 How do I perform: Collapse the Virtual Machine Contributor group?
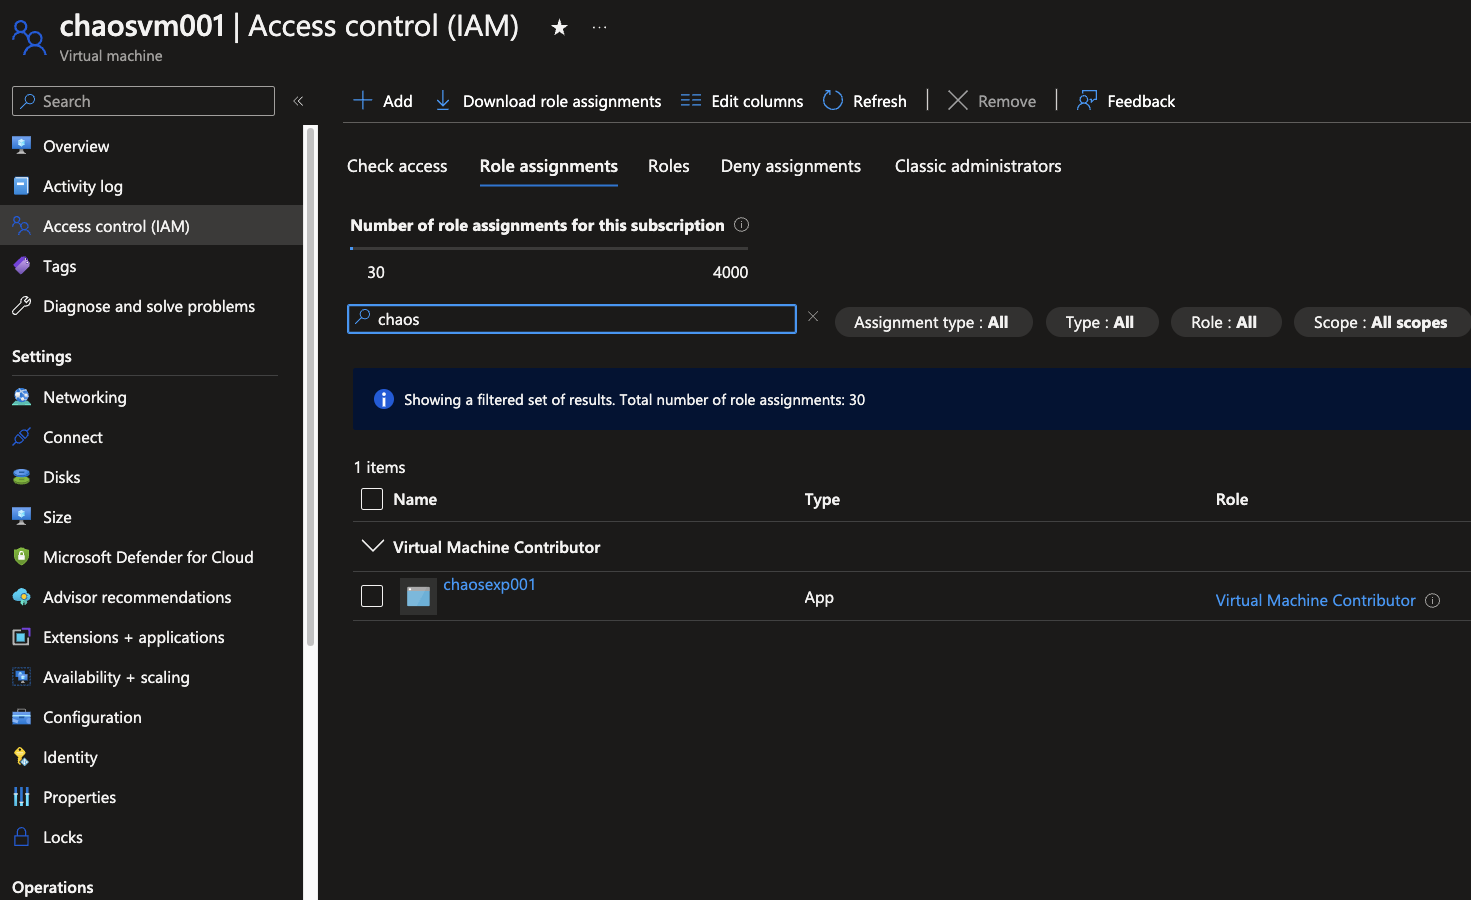pyautogui.click(x=372, y=546)
